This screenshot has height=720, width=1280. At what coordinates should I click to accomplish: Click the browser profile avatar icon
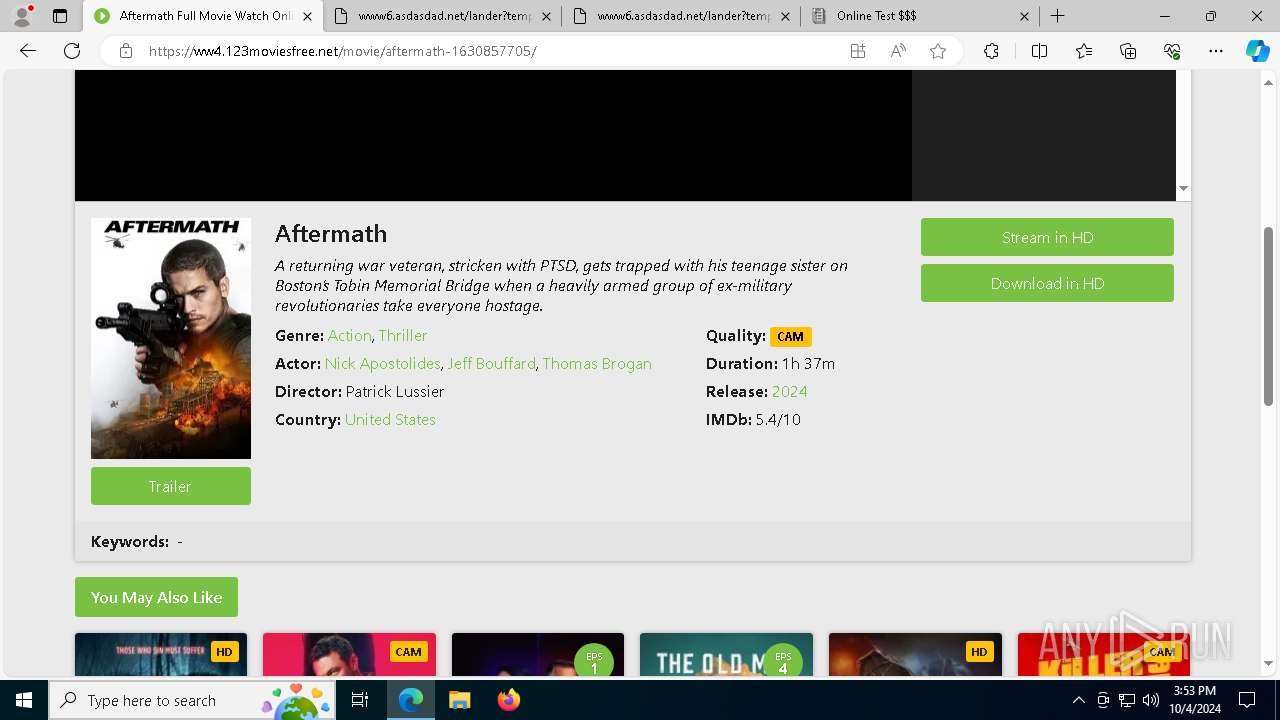click(x=22, y=16)
